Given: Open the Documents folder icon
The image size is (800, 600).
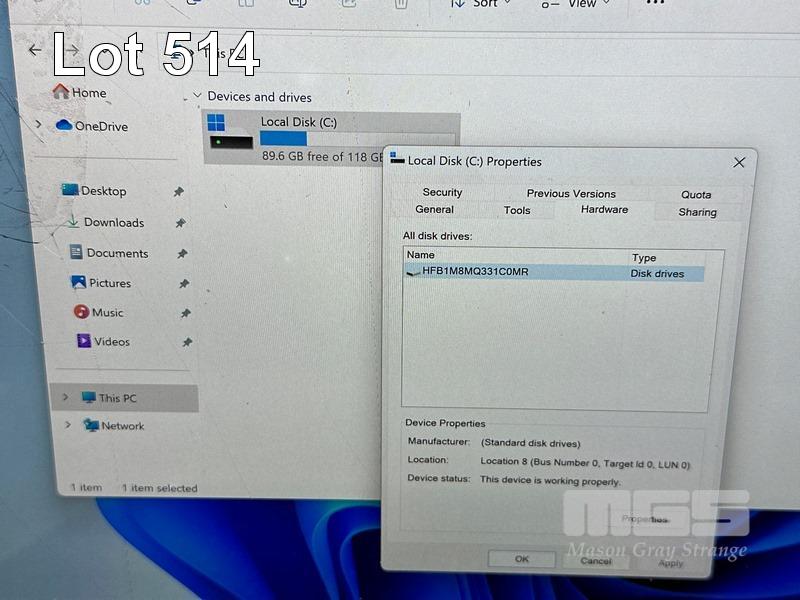Looking at the screenshot, I should 75,253.
